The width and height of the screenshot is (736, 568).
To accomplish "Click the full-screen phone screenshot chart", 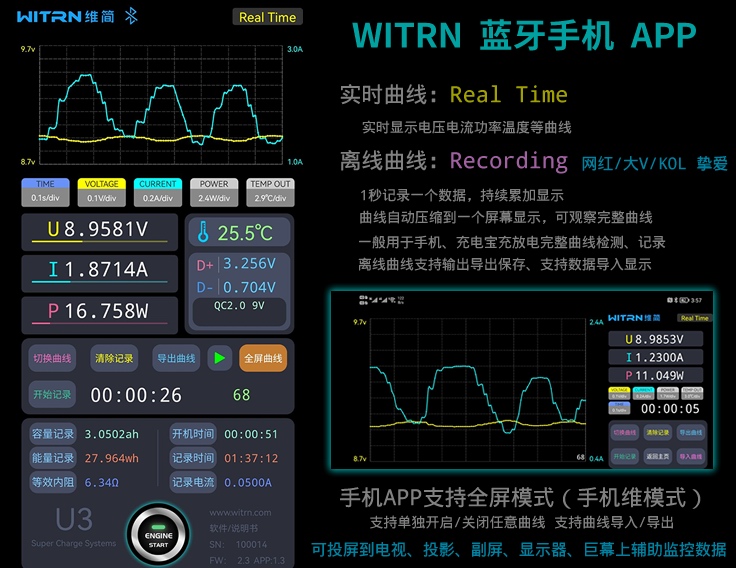I will 478,391.
